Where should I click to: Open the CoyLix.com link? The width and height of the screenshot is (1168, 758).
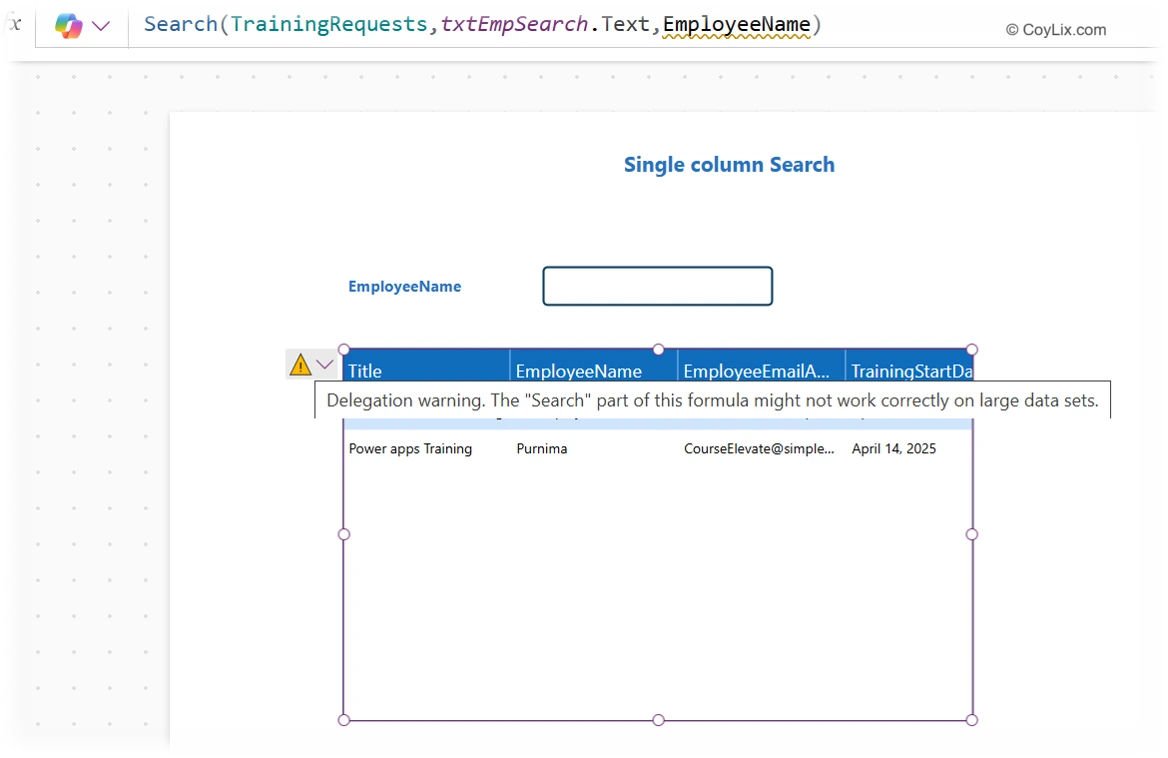tap(1054, 30)
